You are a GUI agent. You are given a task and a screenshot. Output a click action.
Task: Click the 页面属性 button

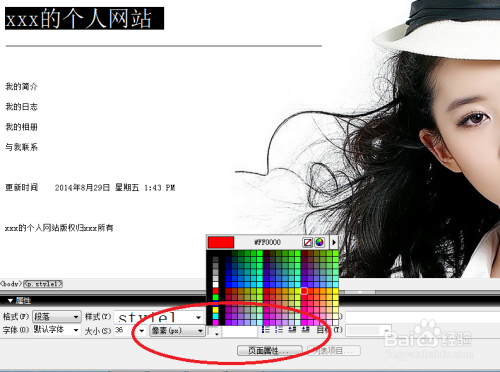(x=270, y=351)
